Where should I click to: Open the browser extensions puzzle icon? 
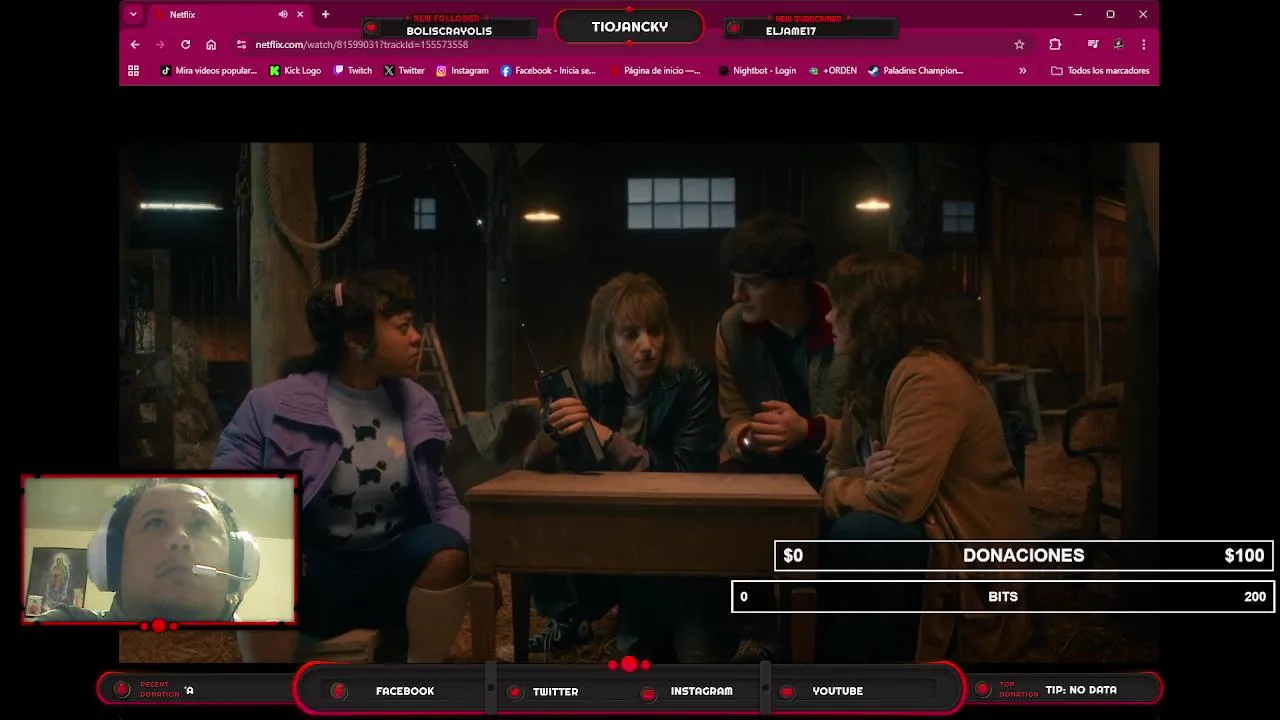[1055, 44]
